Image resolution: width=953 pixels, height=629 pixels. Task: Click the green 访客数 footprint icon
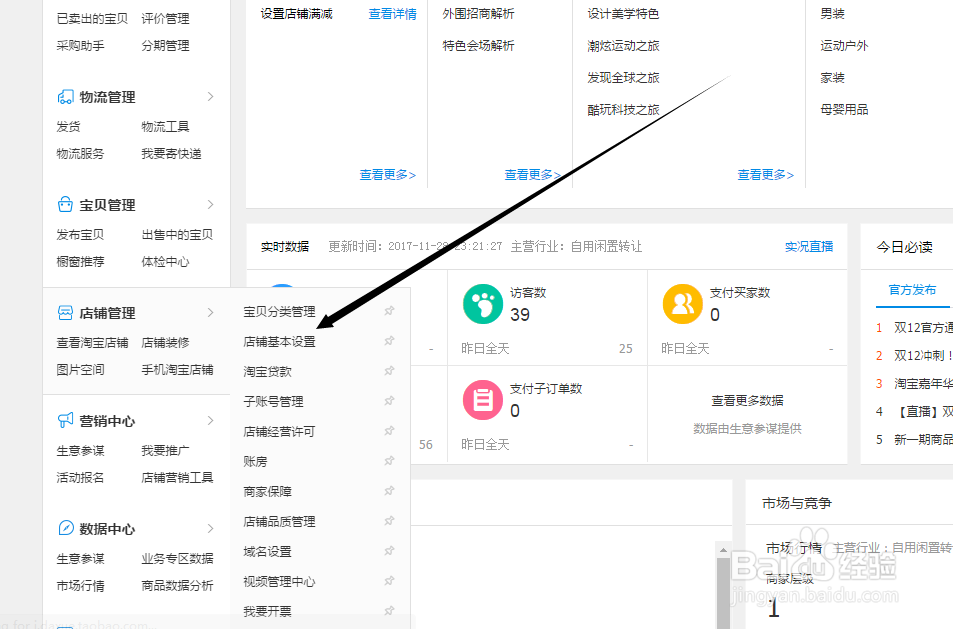tap(483, 304)
